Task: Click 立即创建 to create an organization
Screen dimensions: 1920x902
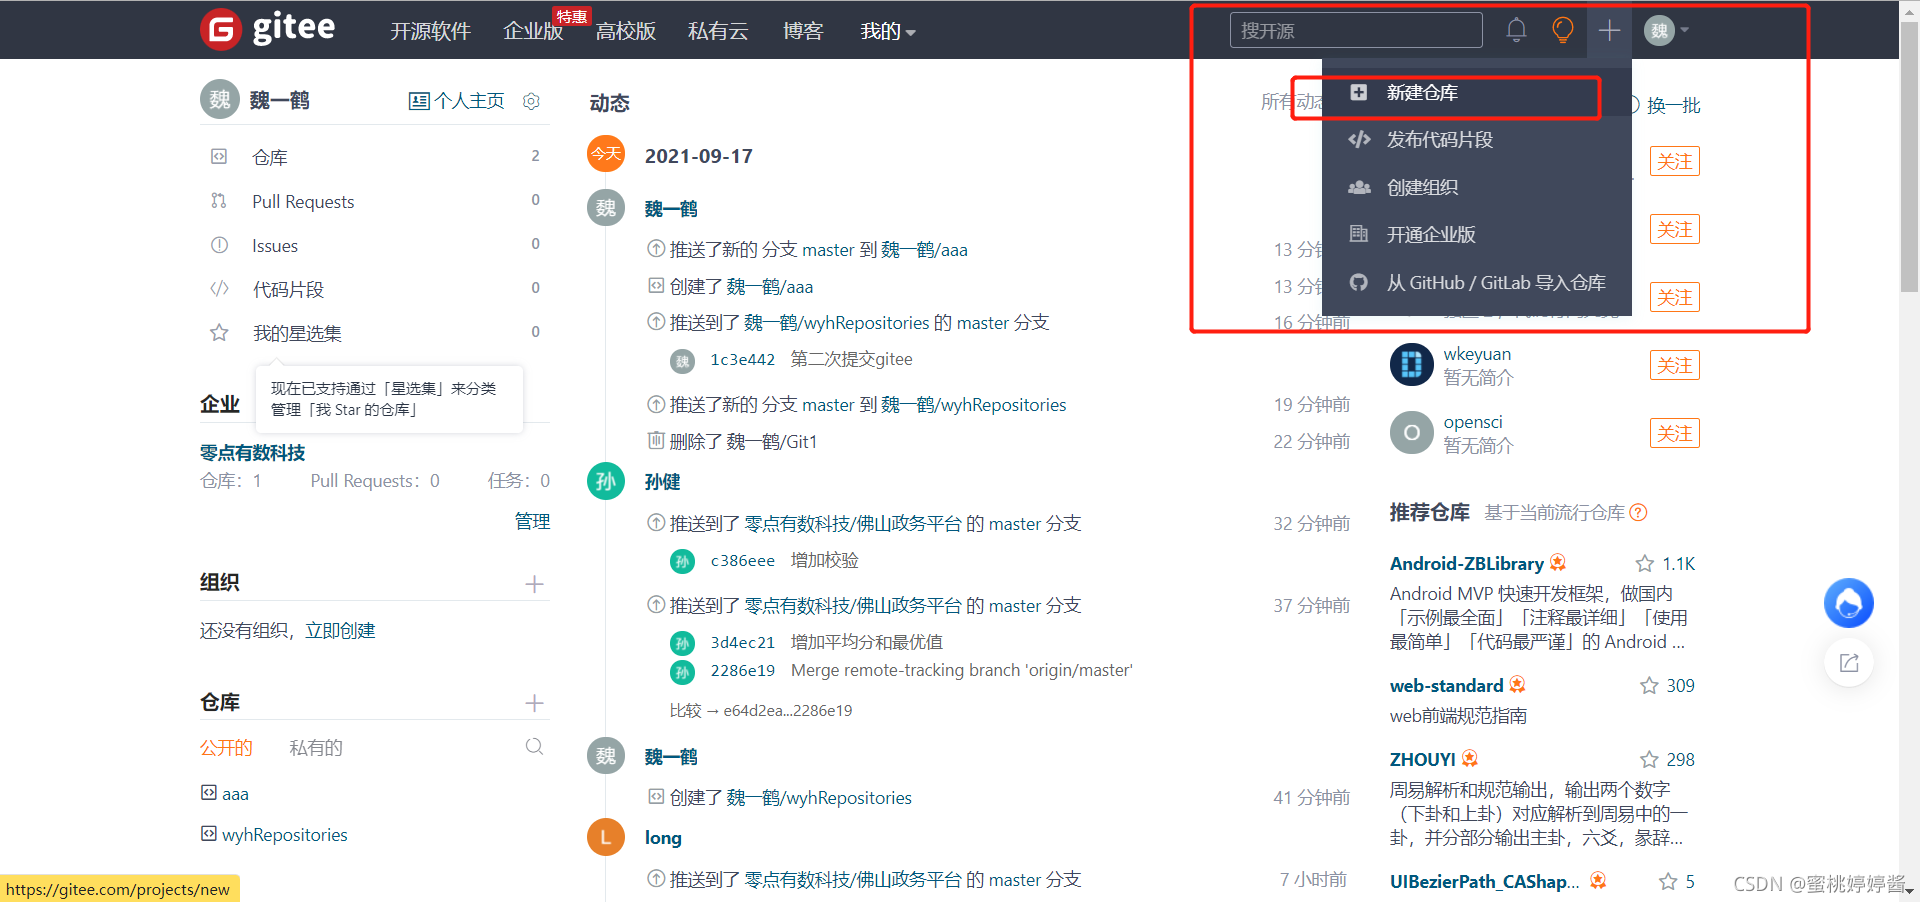Action: pos(340,630)
